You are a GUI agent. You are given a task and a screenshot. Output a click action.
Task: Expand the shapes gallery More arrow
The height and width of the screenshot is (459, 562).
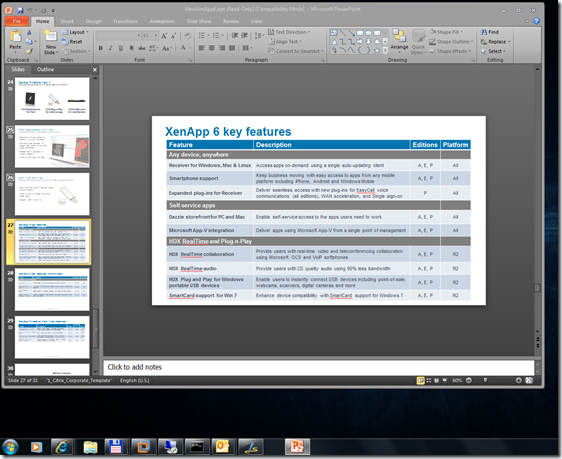point(385,51)
